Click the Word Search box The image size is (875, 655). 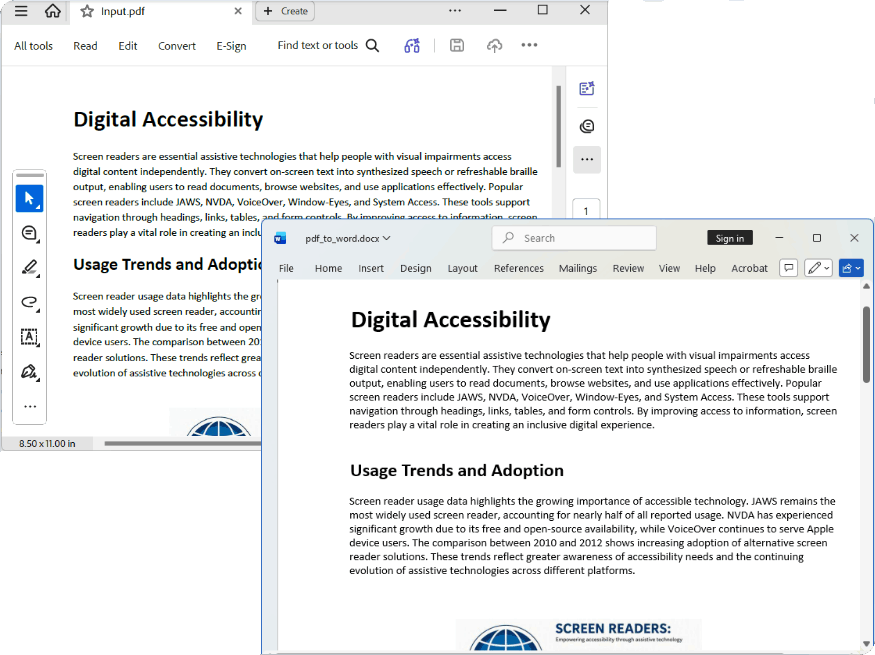click(574, 238)
